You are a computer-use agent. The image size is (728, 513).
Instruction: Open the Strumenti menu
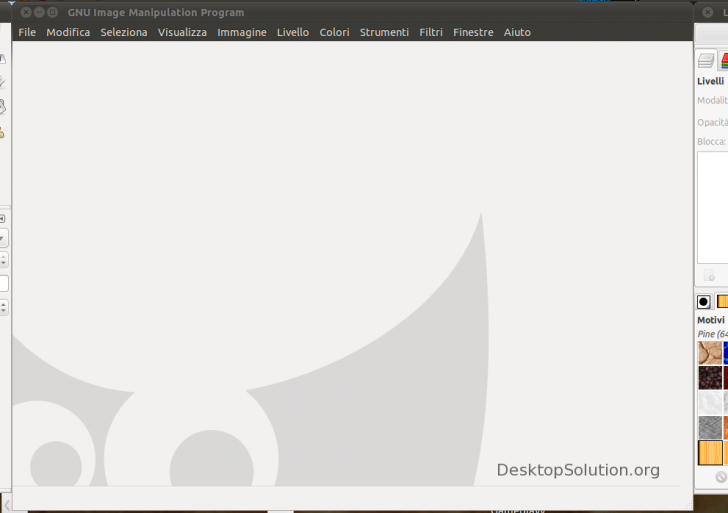pyautogui.click(x=384, y=32)
